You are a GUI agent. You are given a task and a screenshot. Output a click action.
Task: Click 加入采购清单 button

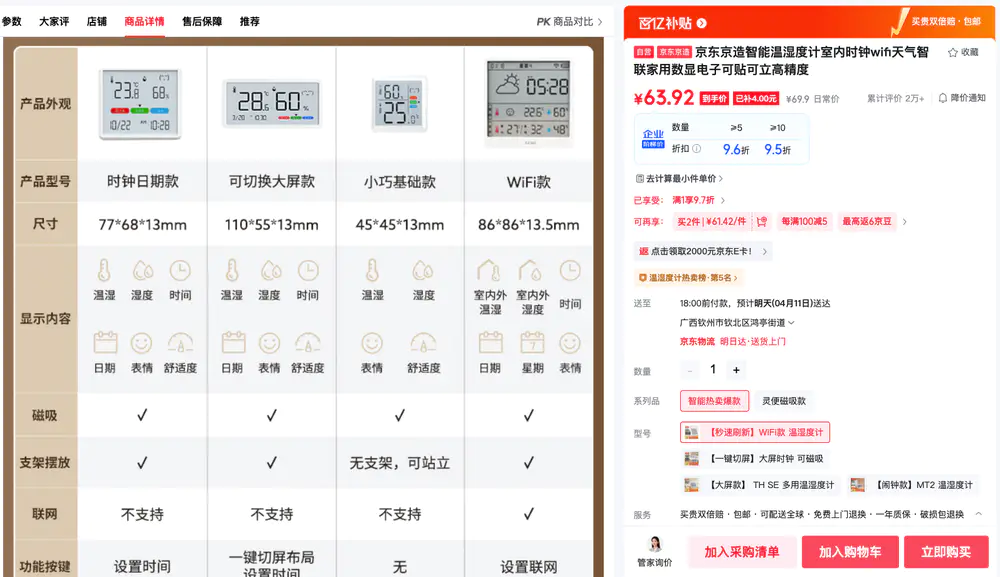741,552
